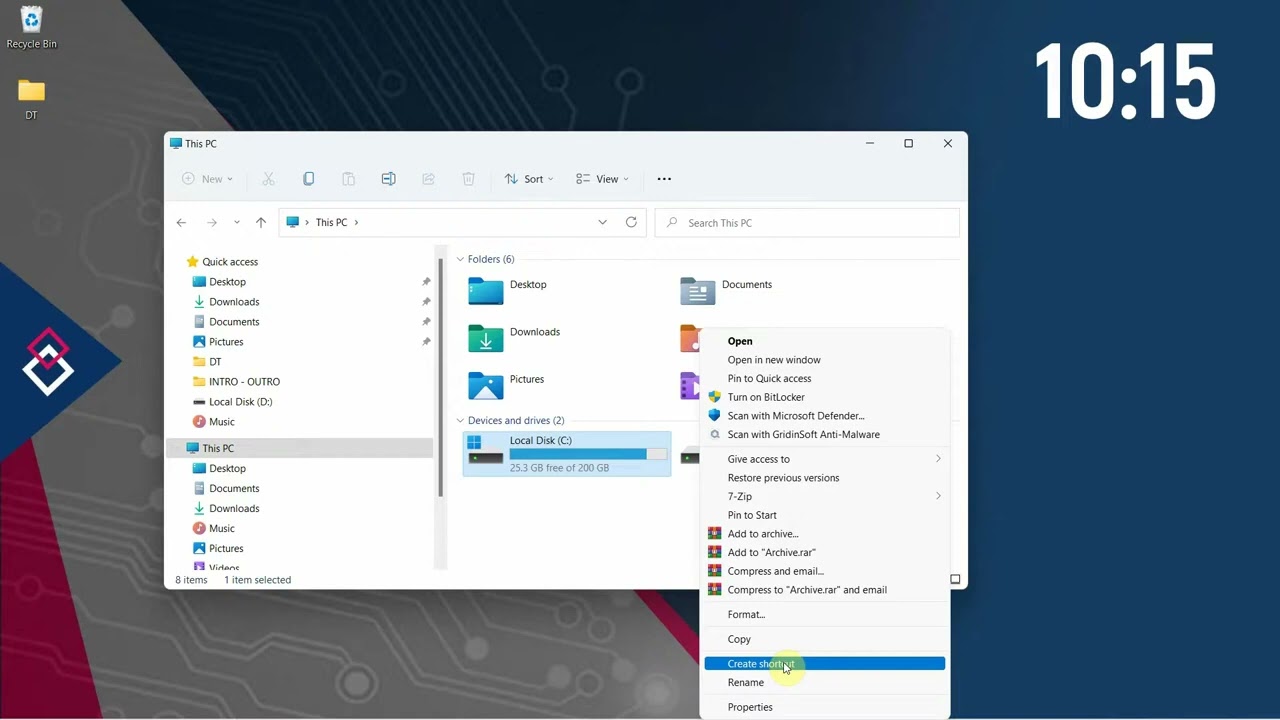Open recent locations chevron beside forward arrow
1280x720 pixels.
tap(236, 222)
